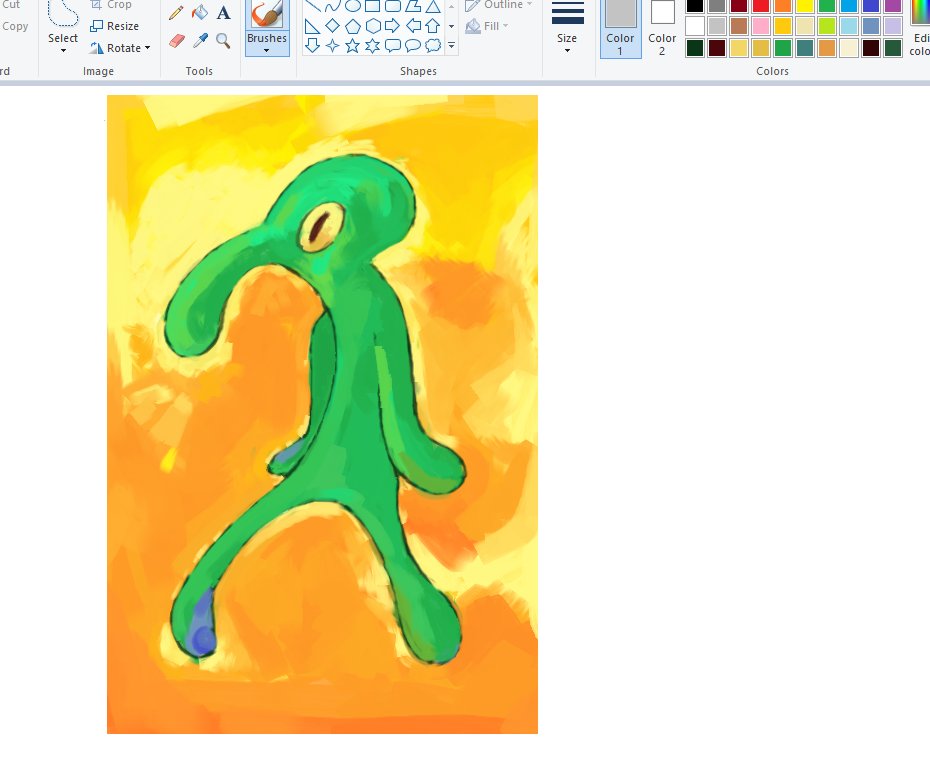Choose the up arrow shape
Image resolution: width=930 pixels, height=765 pixels.
[433, 26]
